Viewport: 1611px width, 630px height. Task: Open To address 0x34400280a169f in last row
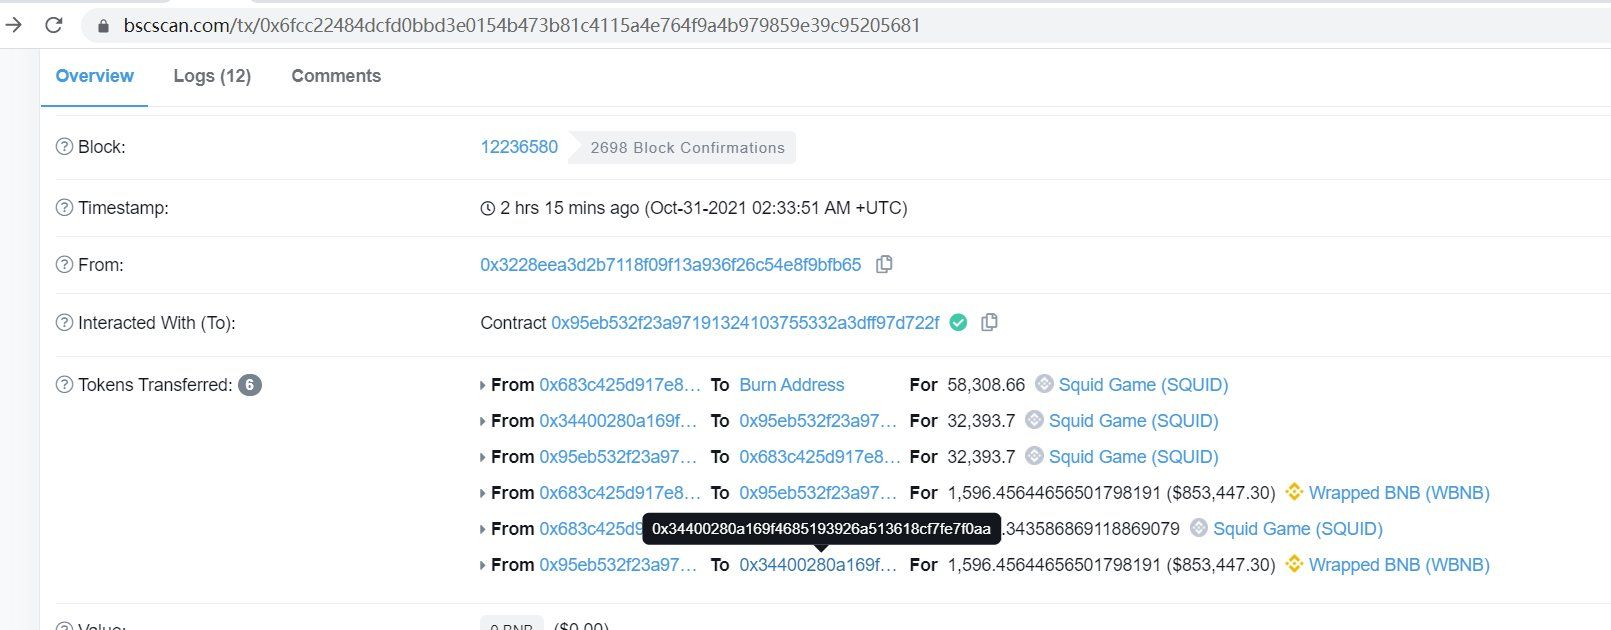coord(818,565)
